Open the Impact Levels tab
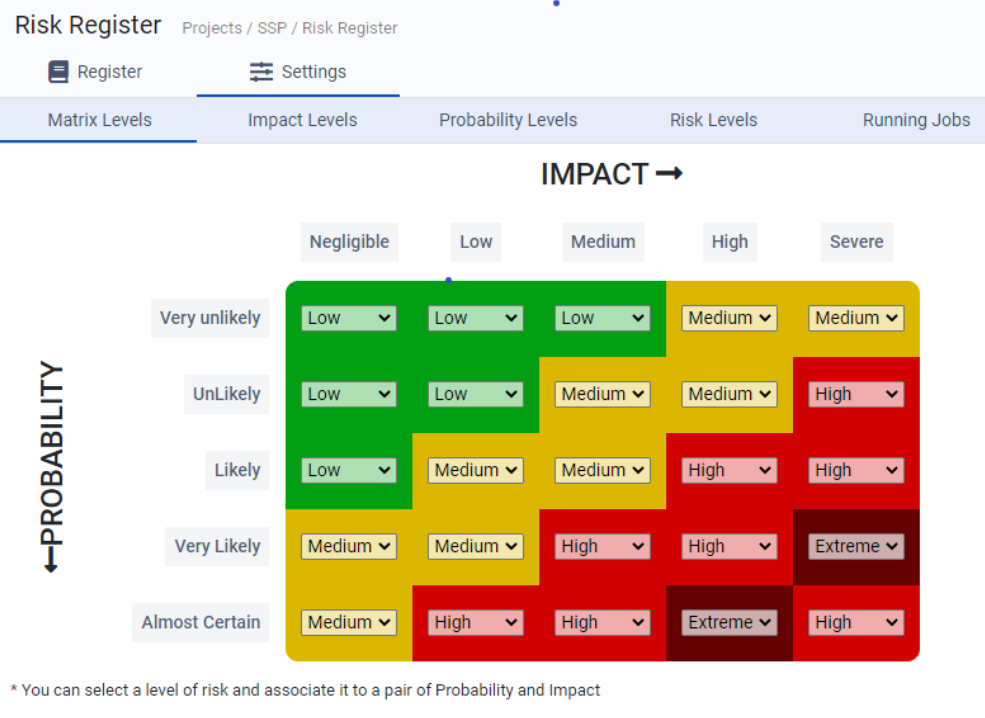The height and width of the screenshot is (718, 985). click(x=302, y=120)
